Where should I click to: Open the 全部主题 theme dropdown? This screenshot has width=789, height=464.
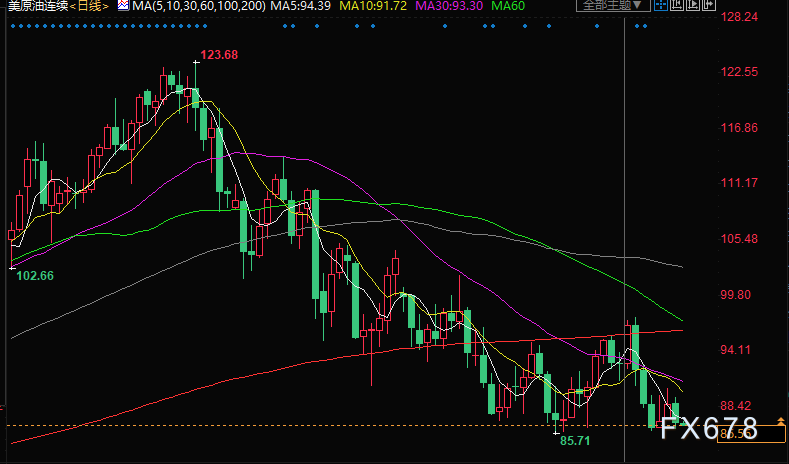[x=613, y=5]
